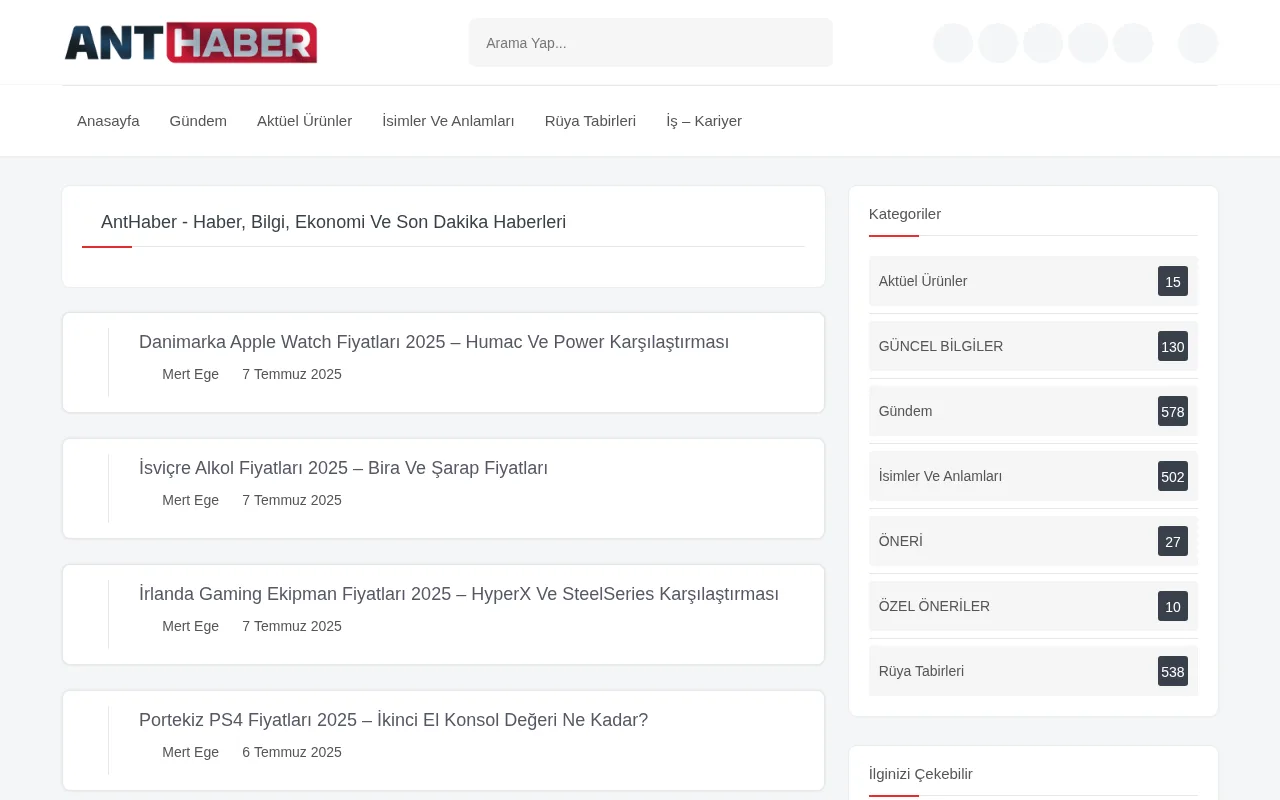The height and width of the screenshot is (800, 1280).
Task: Click author Mert Ege under the Apple Watch article
Action: pos(190,374)
